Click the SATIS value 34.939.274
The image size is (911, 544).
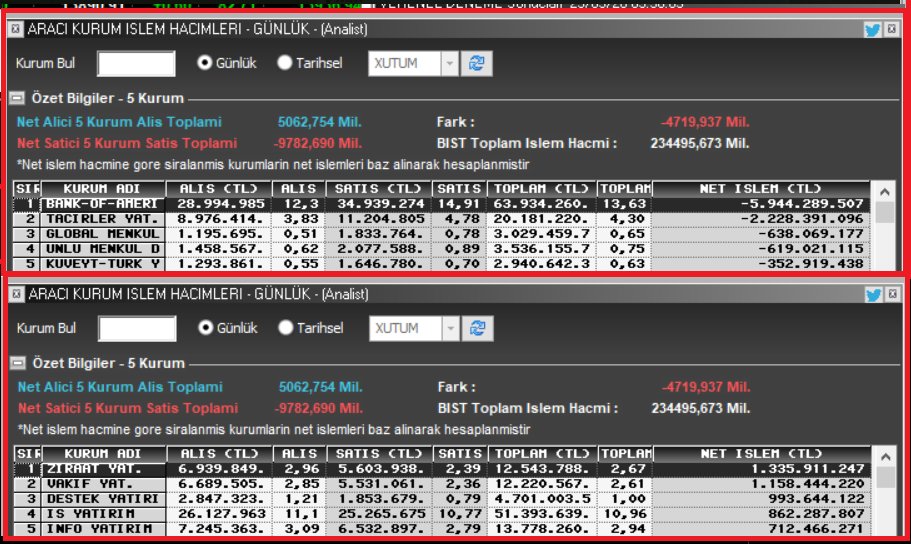point(381,204)
